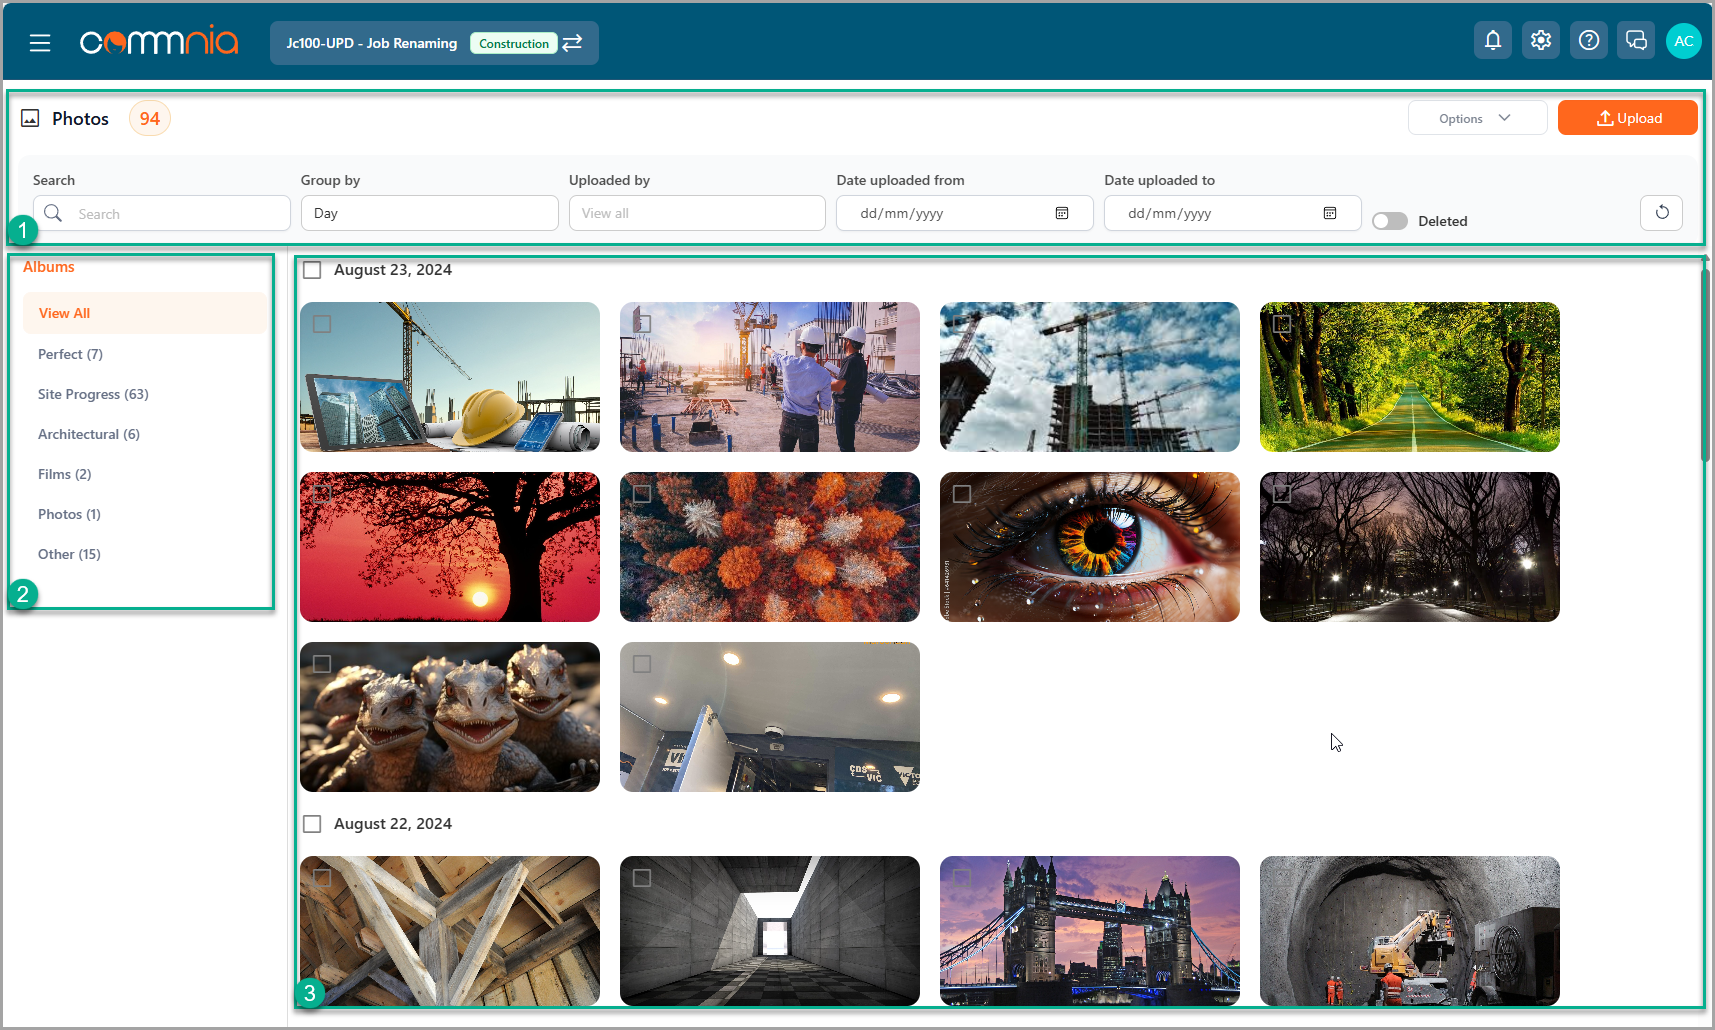The width and height of the screenshot is (1715, 1030).
Task: Open notifications bell
Action: 1492,41
